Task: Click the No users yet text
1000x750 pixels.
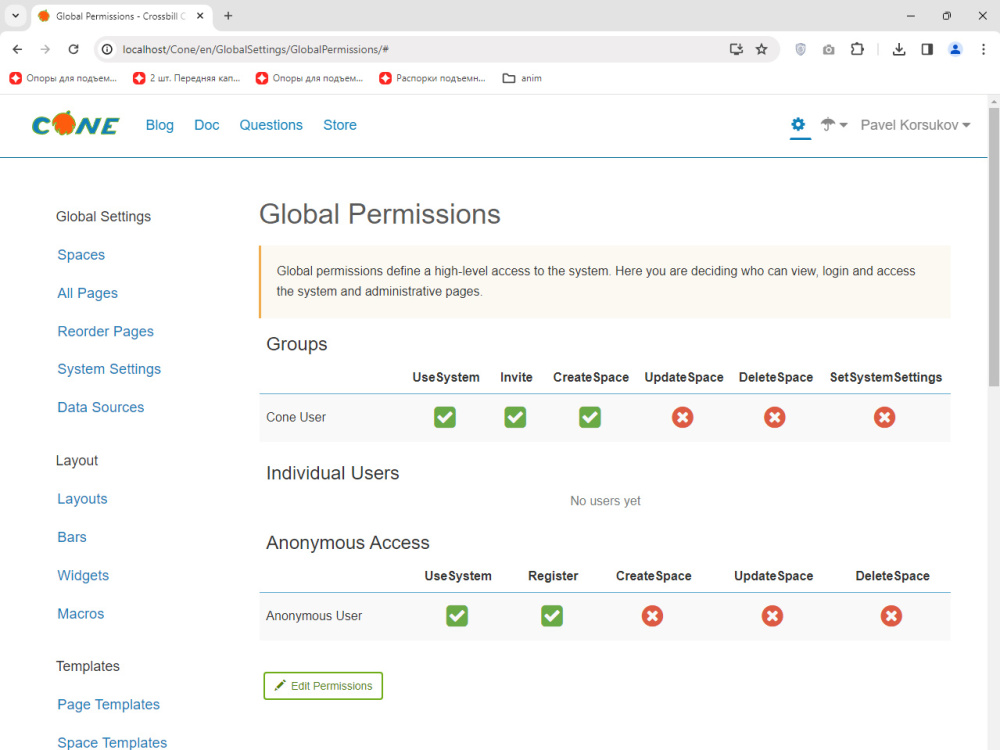Action: (x=605, y=501)
